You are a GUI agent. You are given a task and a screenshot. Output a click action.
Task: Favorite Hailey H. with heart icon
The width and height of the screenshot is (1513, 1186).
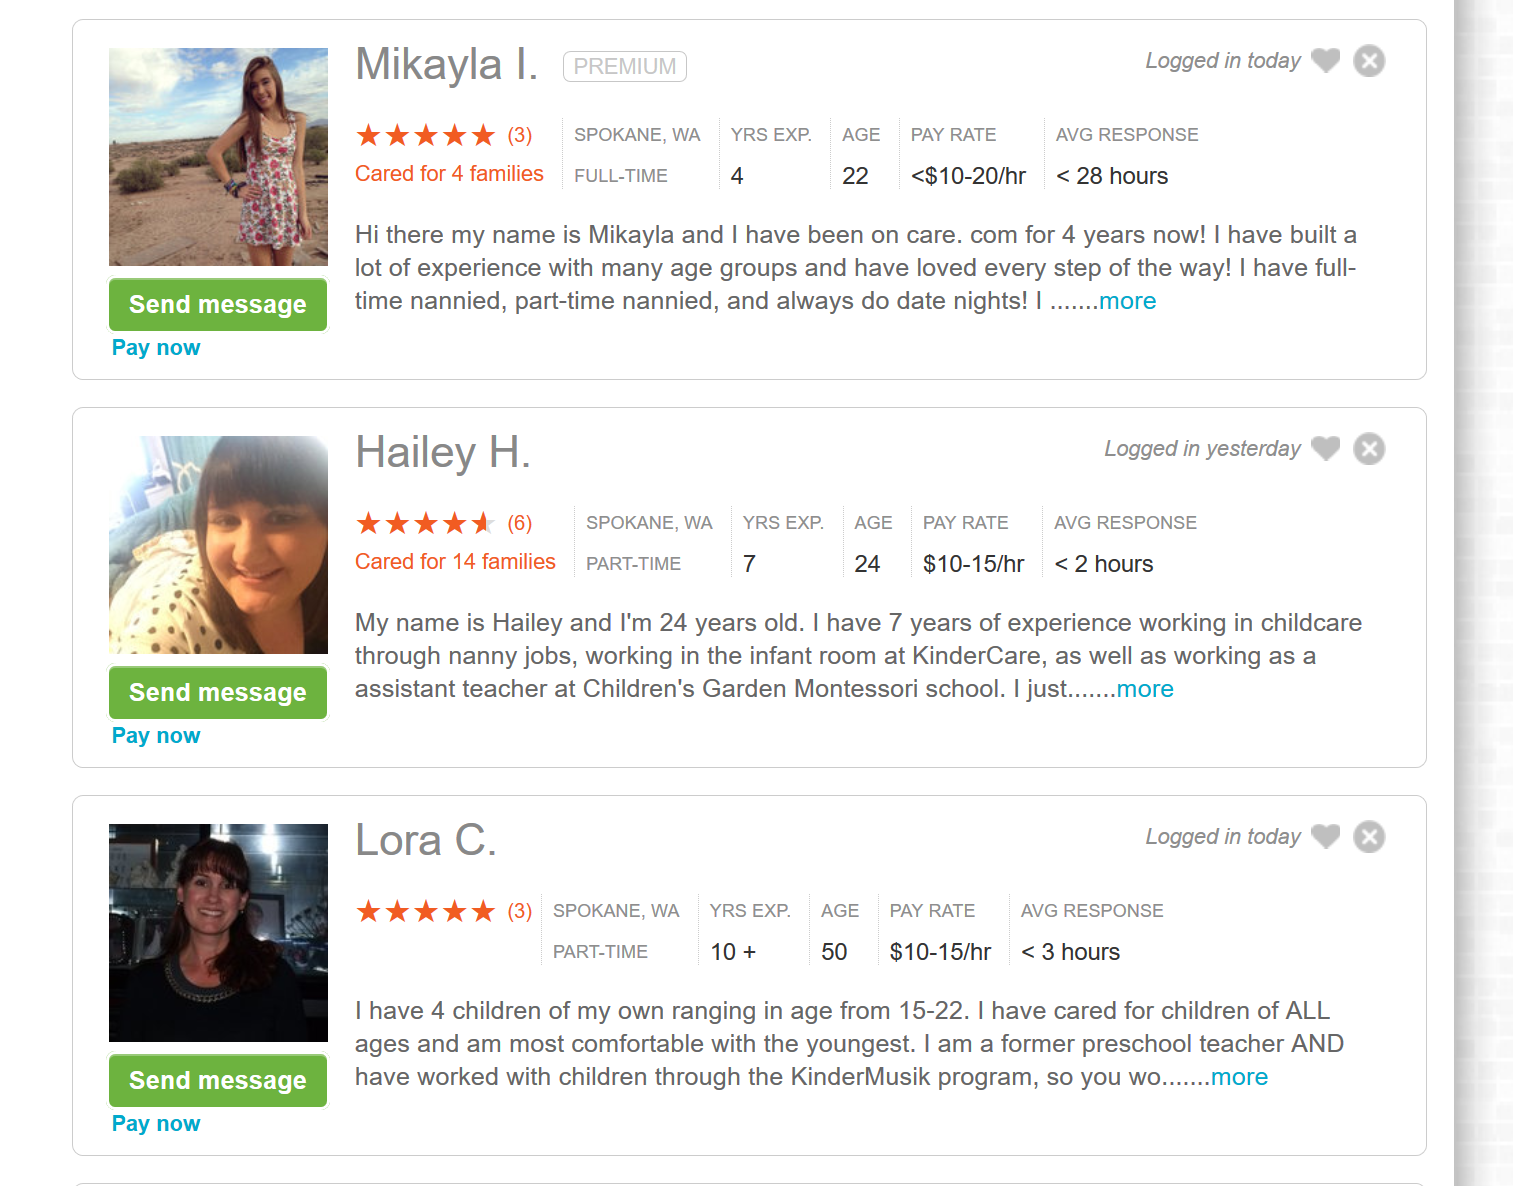tap(1325, 449)
